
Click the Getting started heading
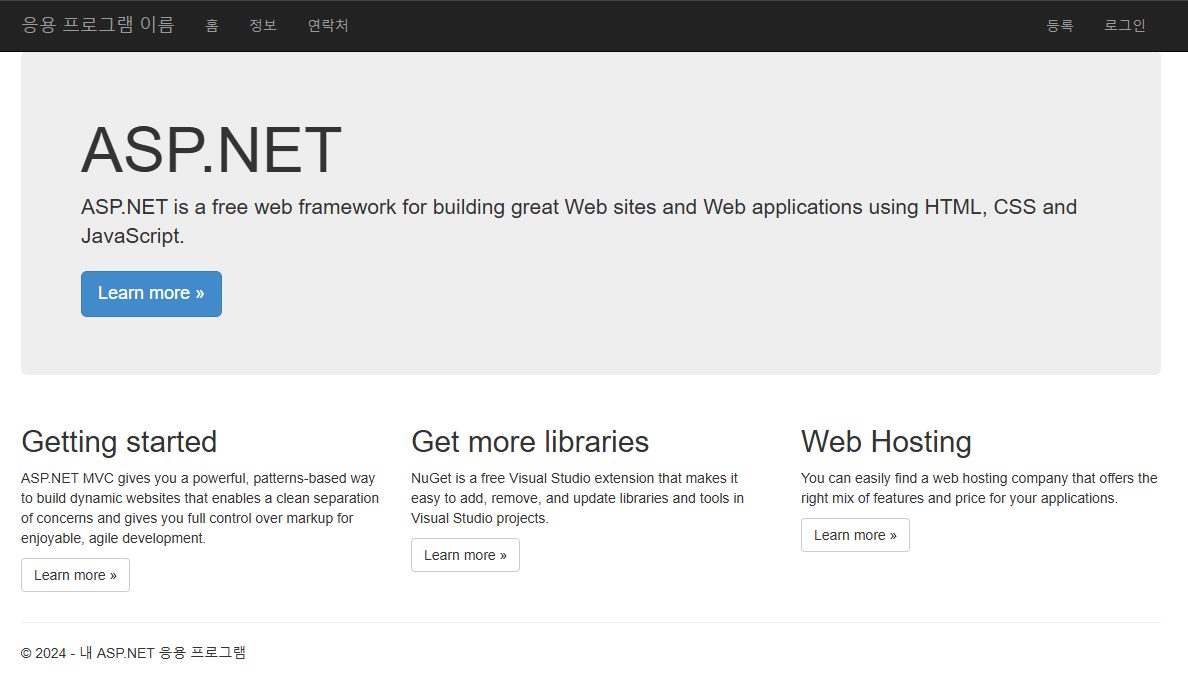119,442
